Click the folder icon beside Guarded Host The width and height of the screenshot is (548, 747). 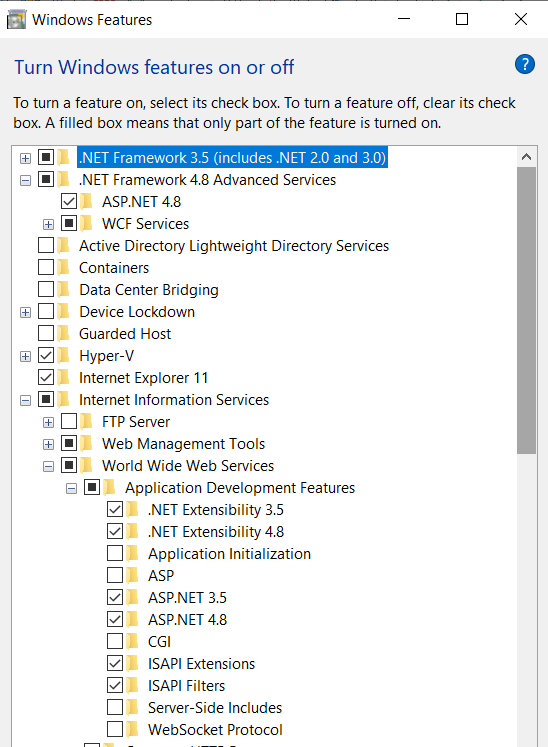(x=63, y=333)
